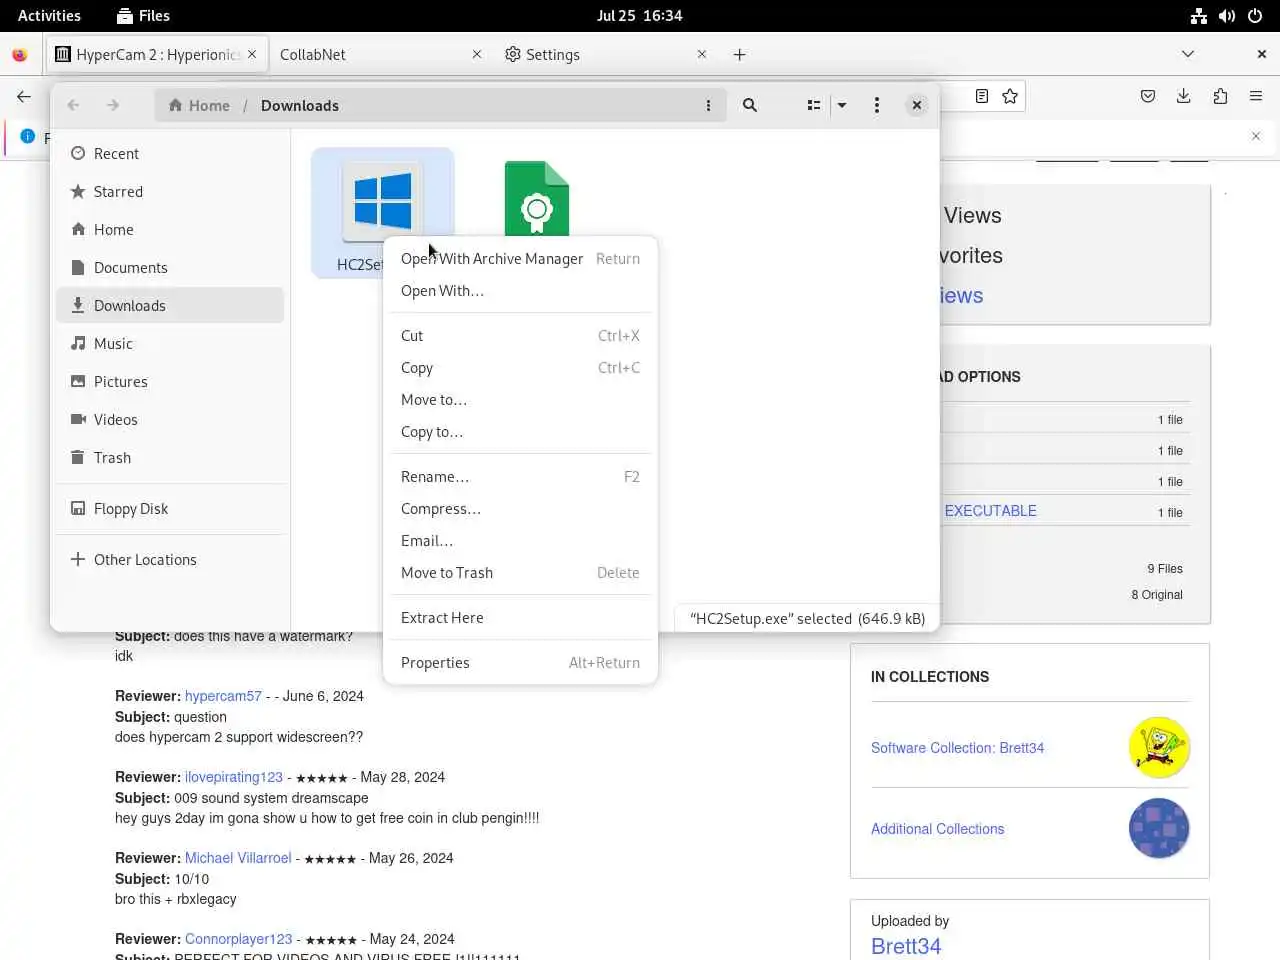Viewport: 1280px width, 960px height.
Task: Click Home in the path bar
Action: pyautogui.click(x=199, y=105)
